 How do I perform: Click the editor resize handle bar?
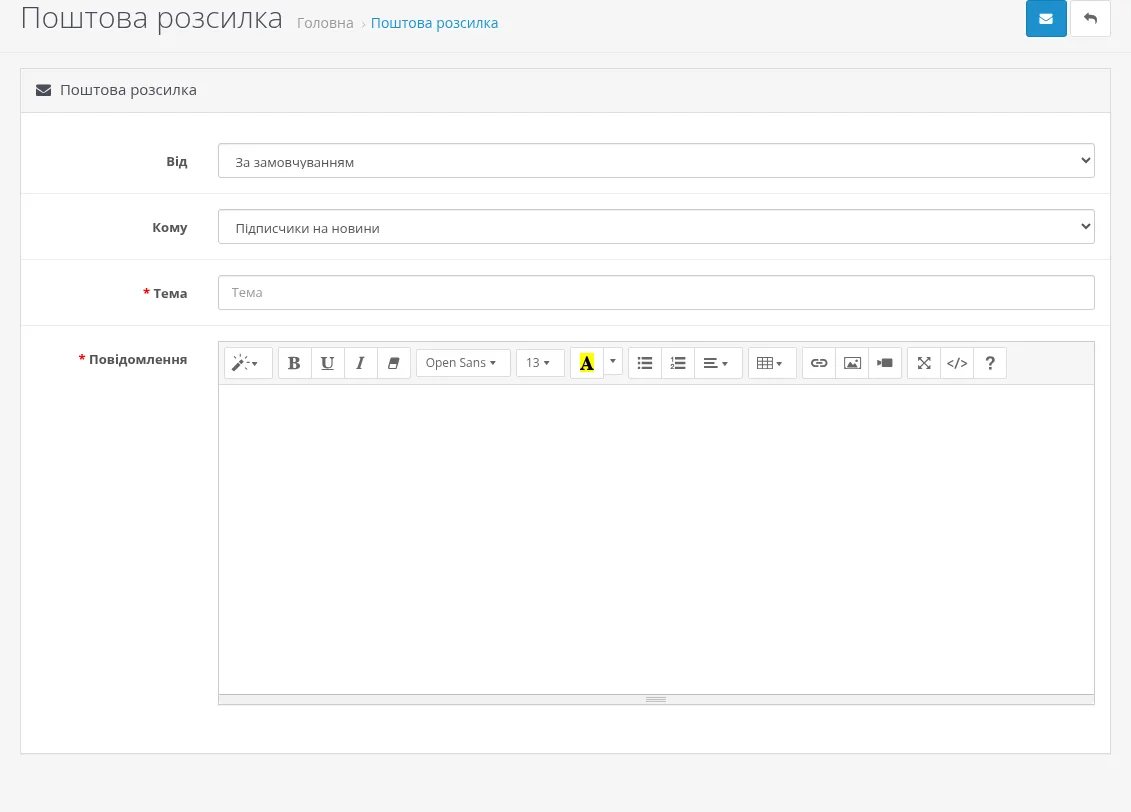(656, 700)
